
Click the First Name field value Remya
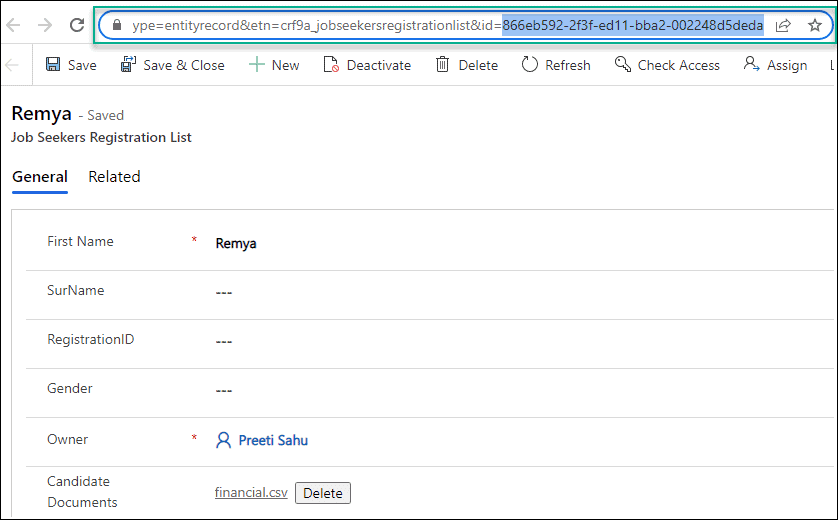point(236,244)
